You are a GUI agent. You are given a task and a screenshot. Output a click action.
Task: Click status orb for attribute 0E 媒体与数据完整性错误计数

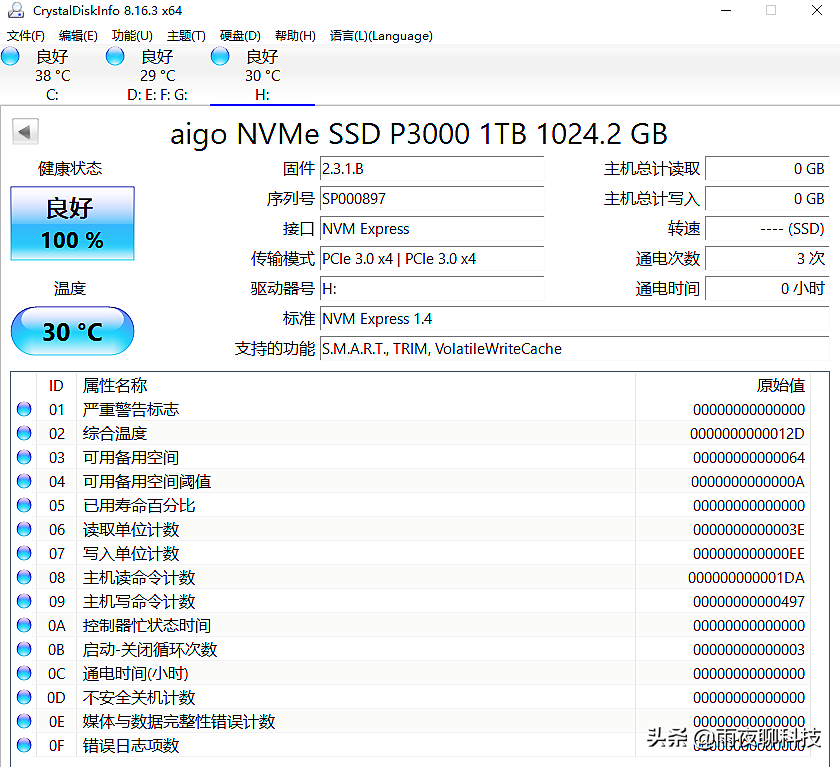(24, 721)
